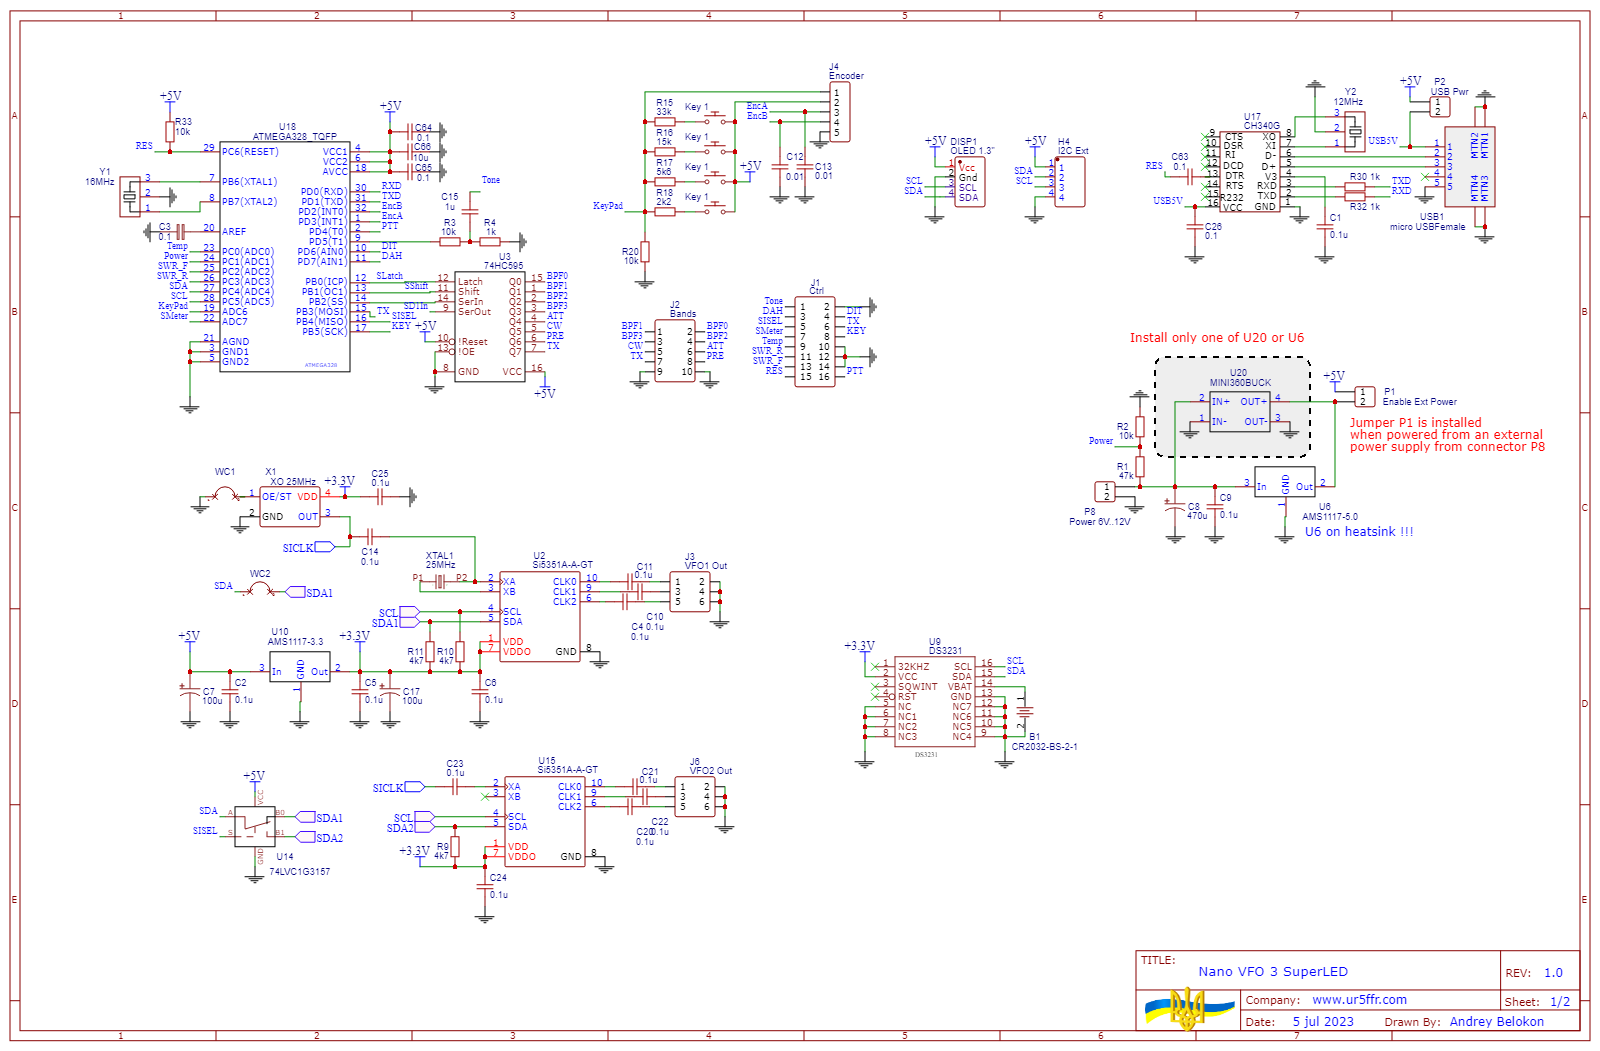Image resolution: width=1600 pixels, height=1051 pixels.
Task: Click the U6 AMS1117-5.0 regulator
Action: coord(1285,482)
